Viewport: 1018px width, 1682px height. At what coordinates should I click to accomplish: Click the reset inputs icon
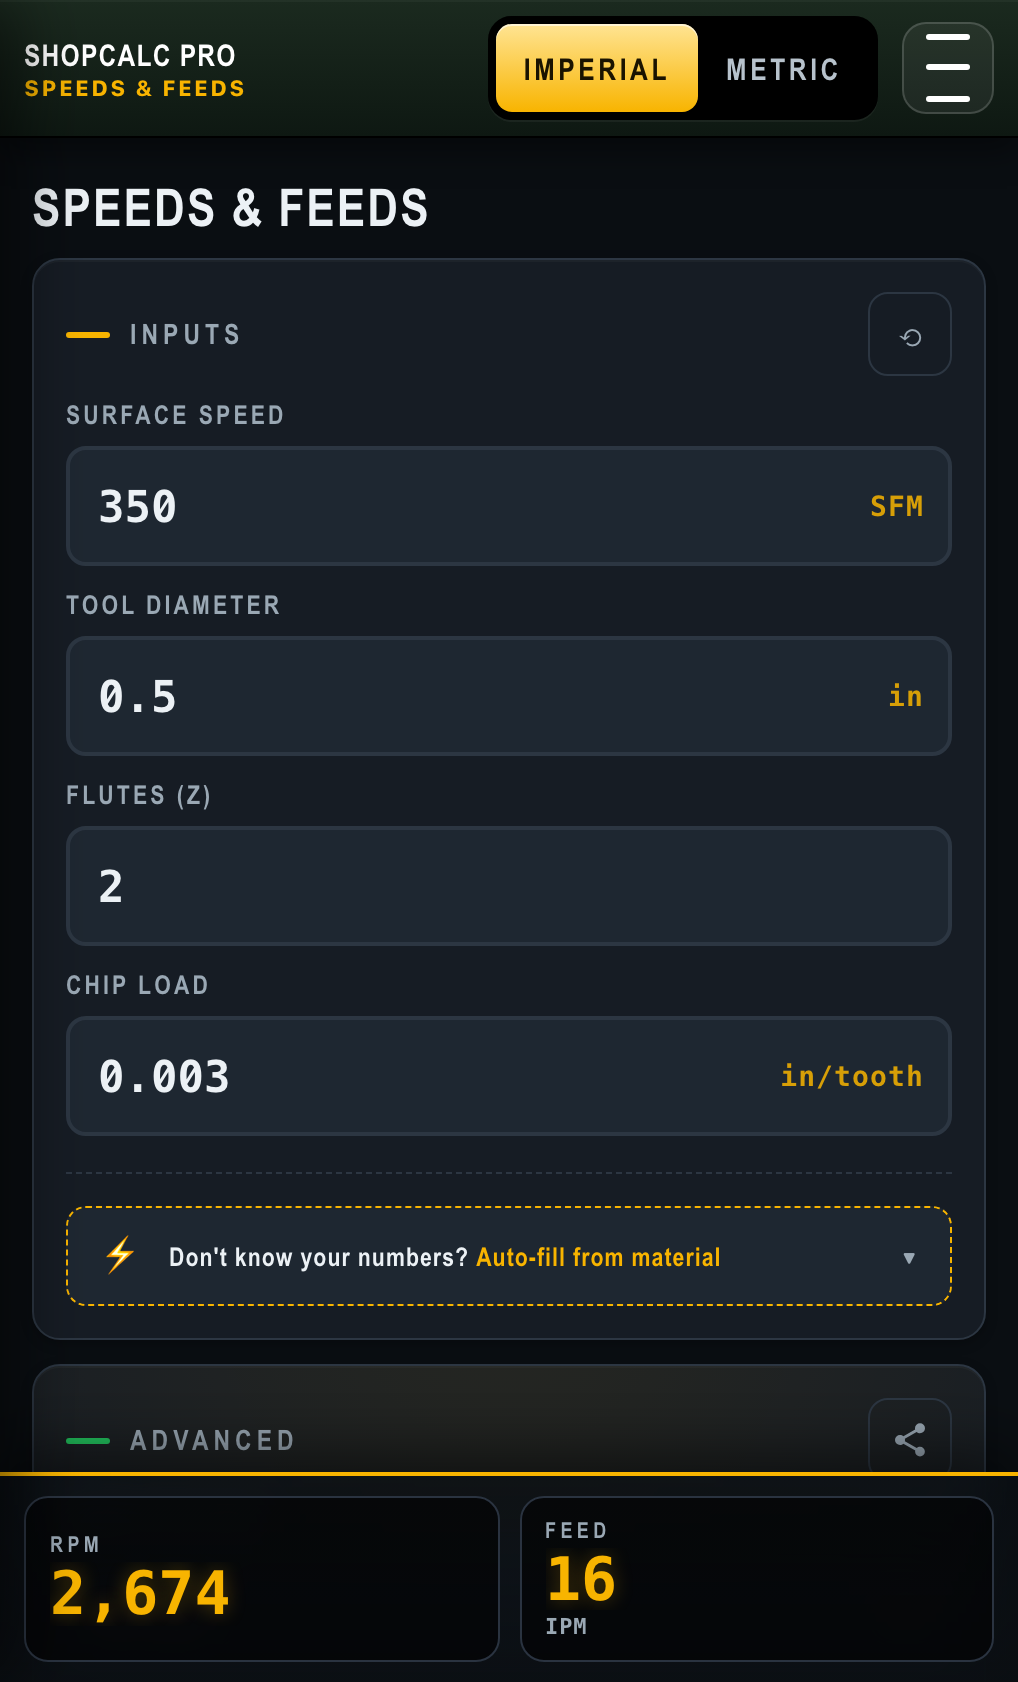point(909,335)
